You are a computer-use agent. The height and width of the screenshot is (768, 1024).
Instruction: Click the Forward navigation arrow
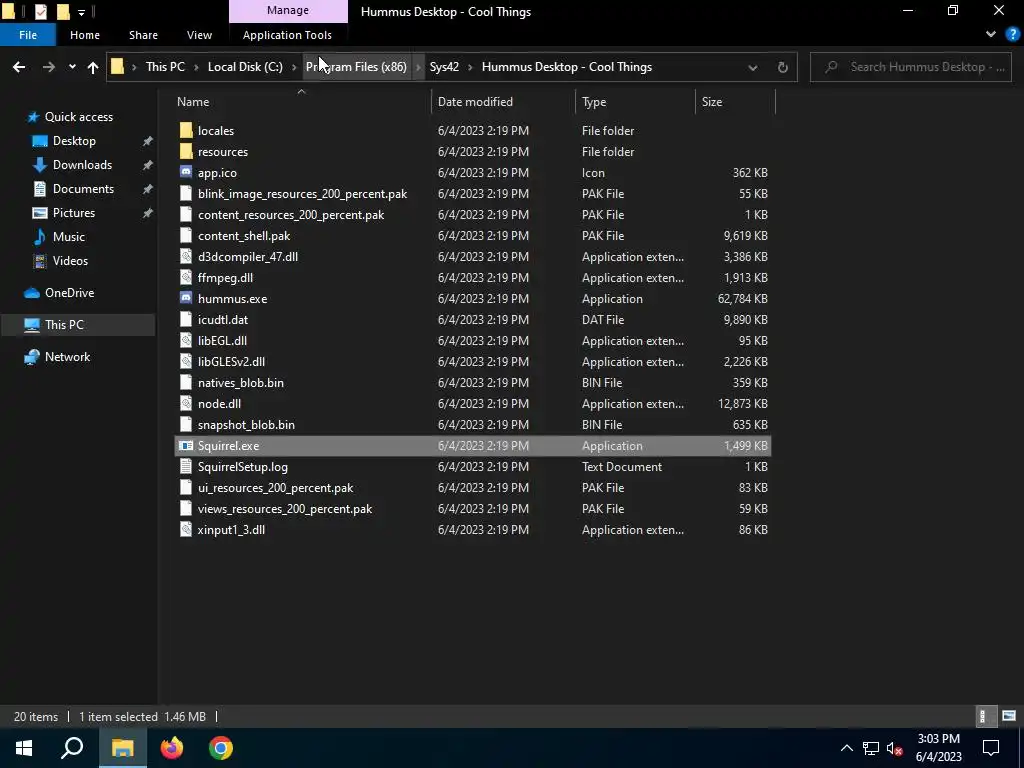click(49, 67)
